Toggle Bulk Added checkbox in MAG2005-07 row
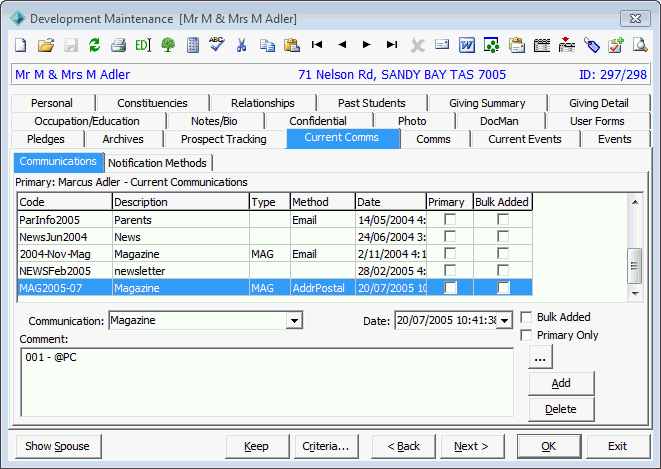The height and width of the screenshot is (469, 661). pyautogui.click(x=503, y=287)
